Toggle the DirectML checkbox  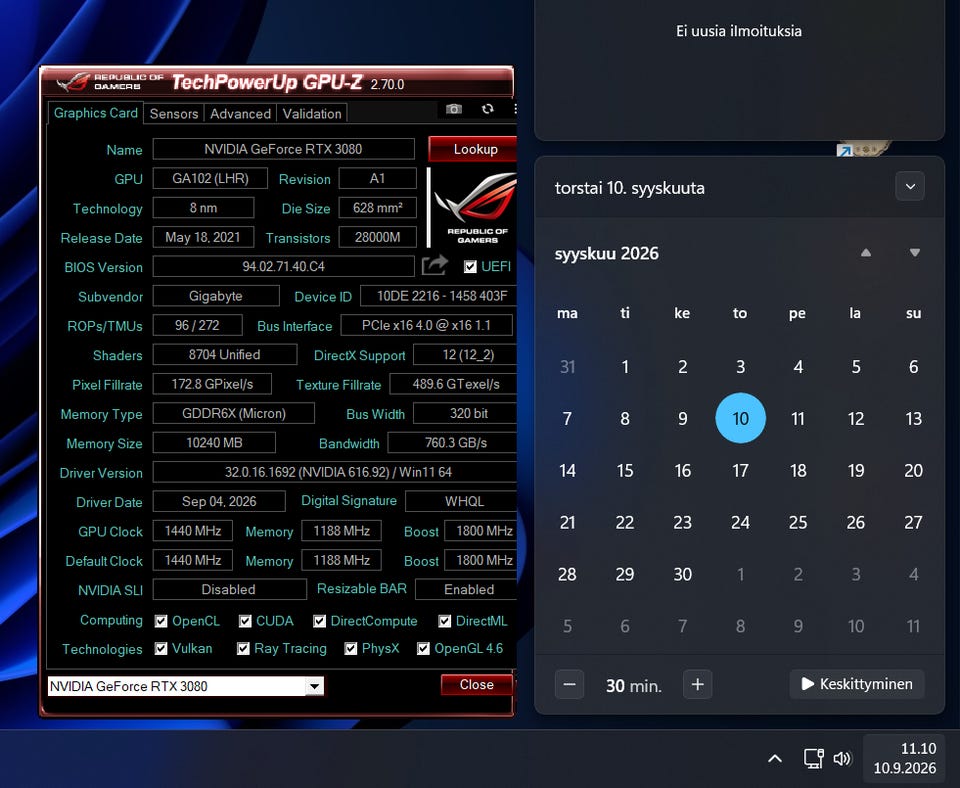[444, 621]
